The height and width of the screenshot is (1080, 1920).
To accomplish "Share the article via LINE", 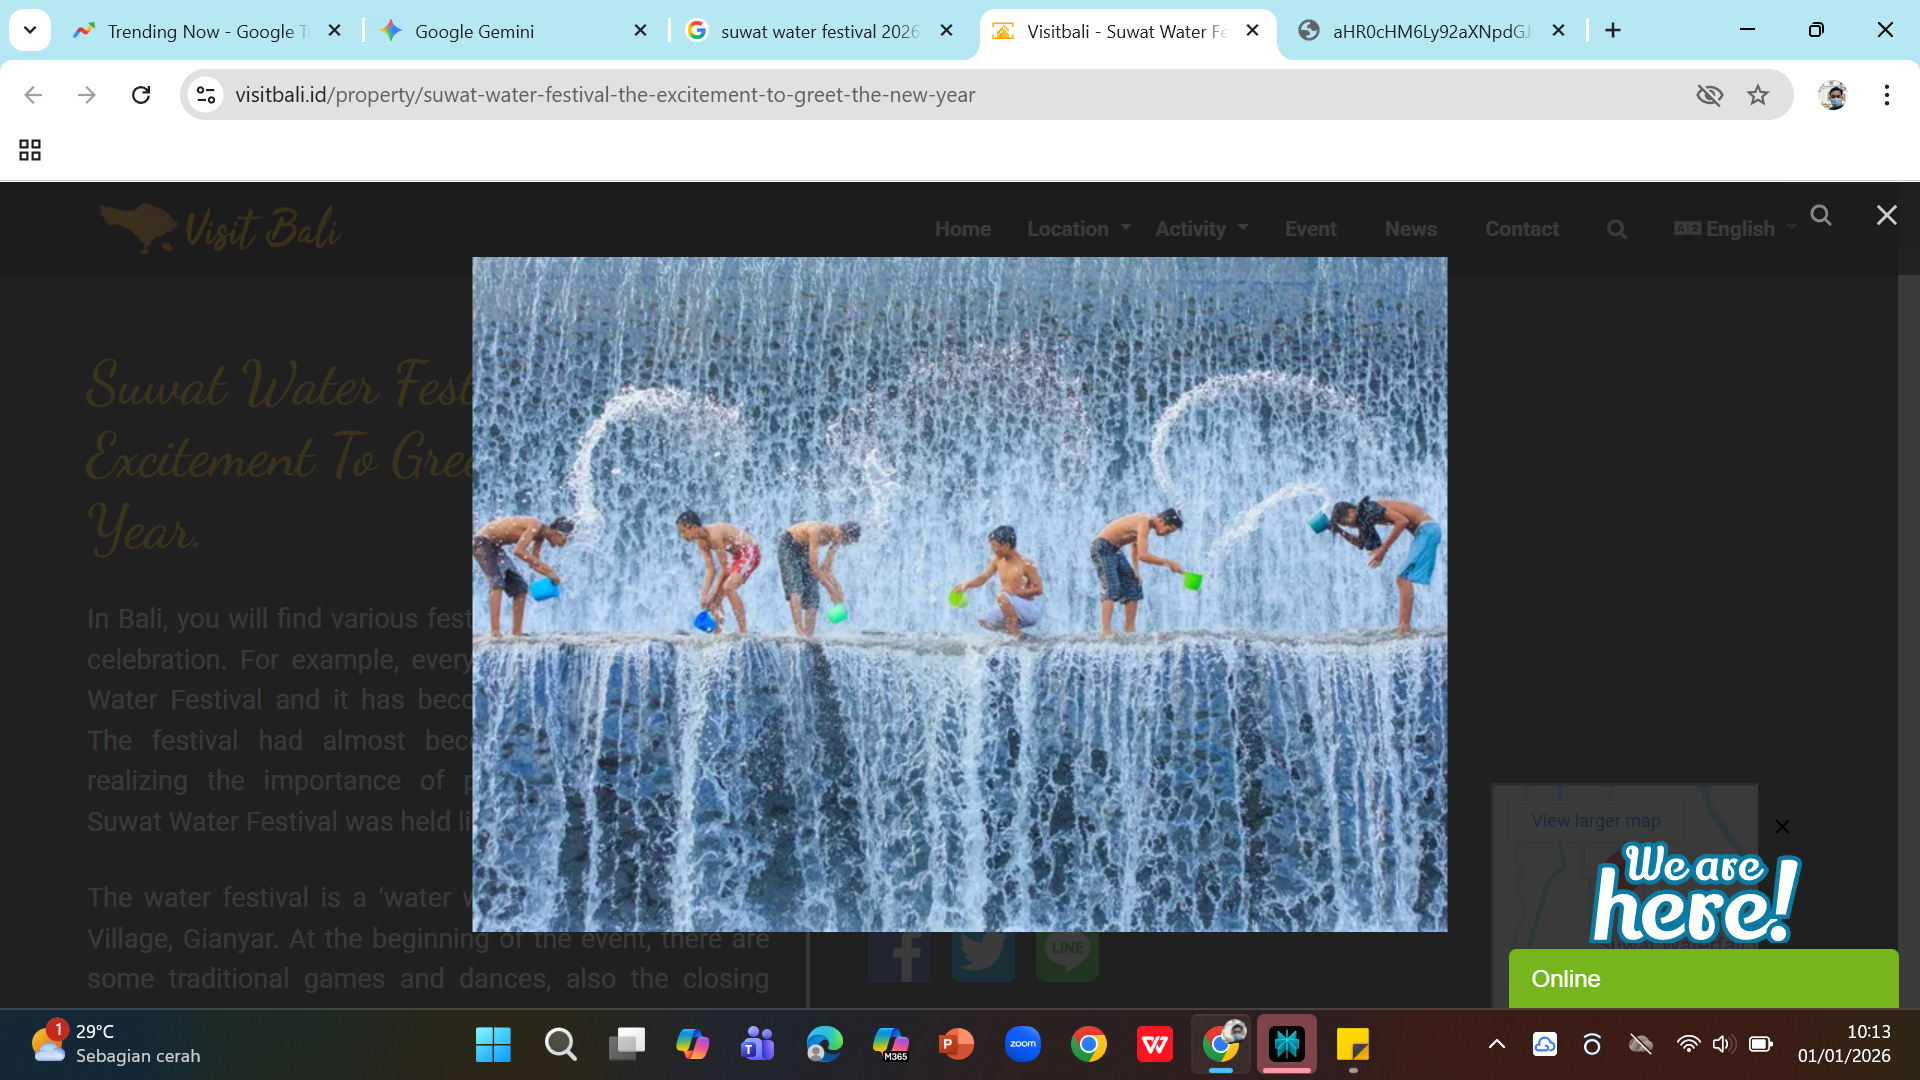I will pyautogui.click(x=1067, y=957).
